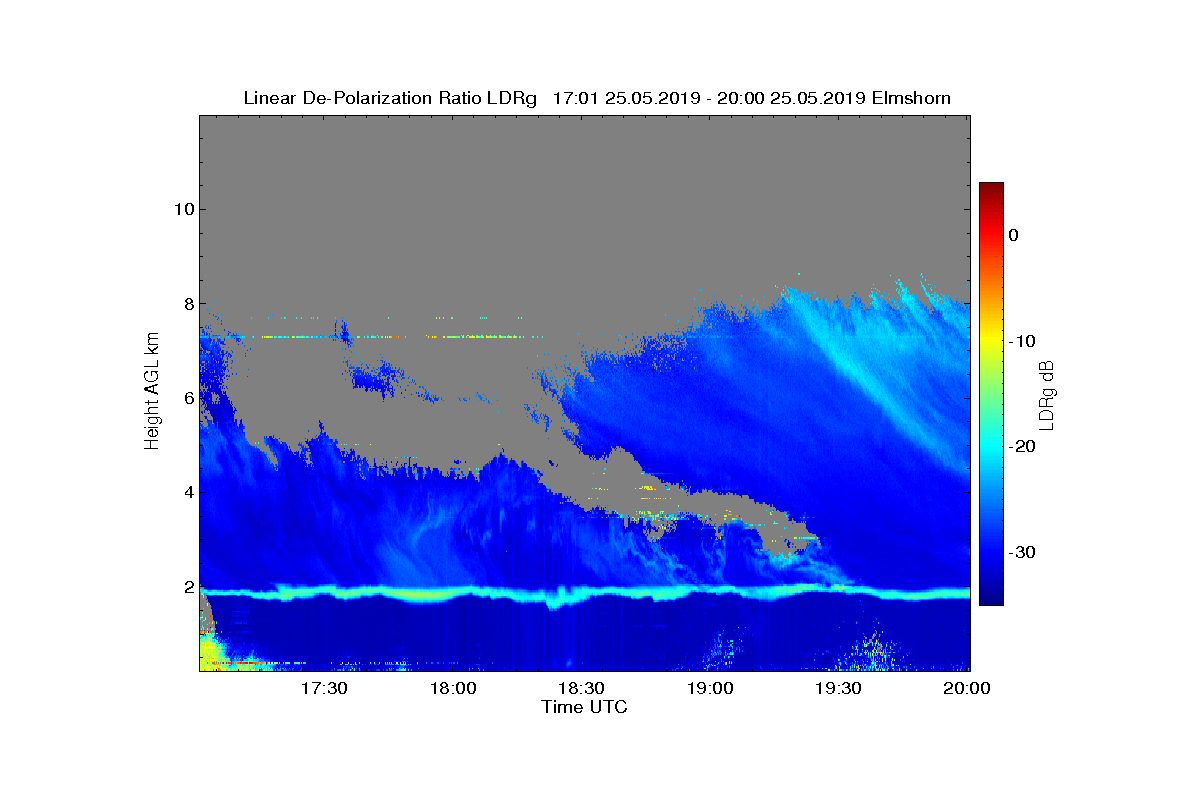Click the 19:00 time axis label
This screenshot has width=1200, height=800.
(710, 689)
